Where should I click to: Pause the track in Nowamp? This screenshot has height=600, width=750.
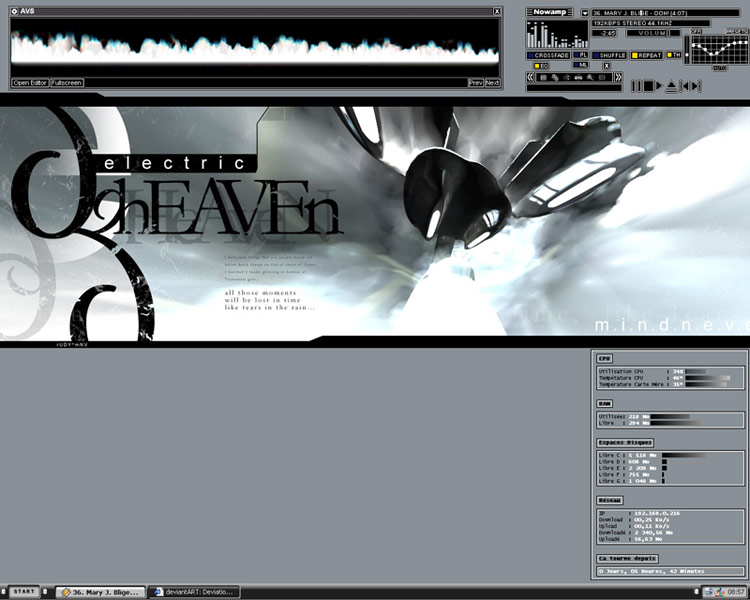click(637, 86)
